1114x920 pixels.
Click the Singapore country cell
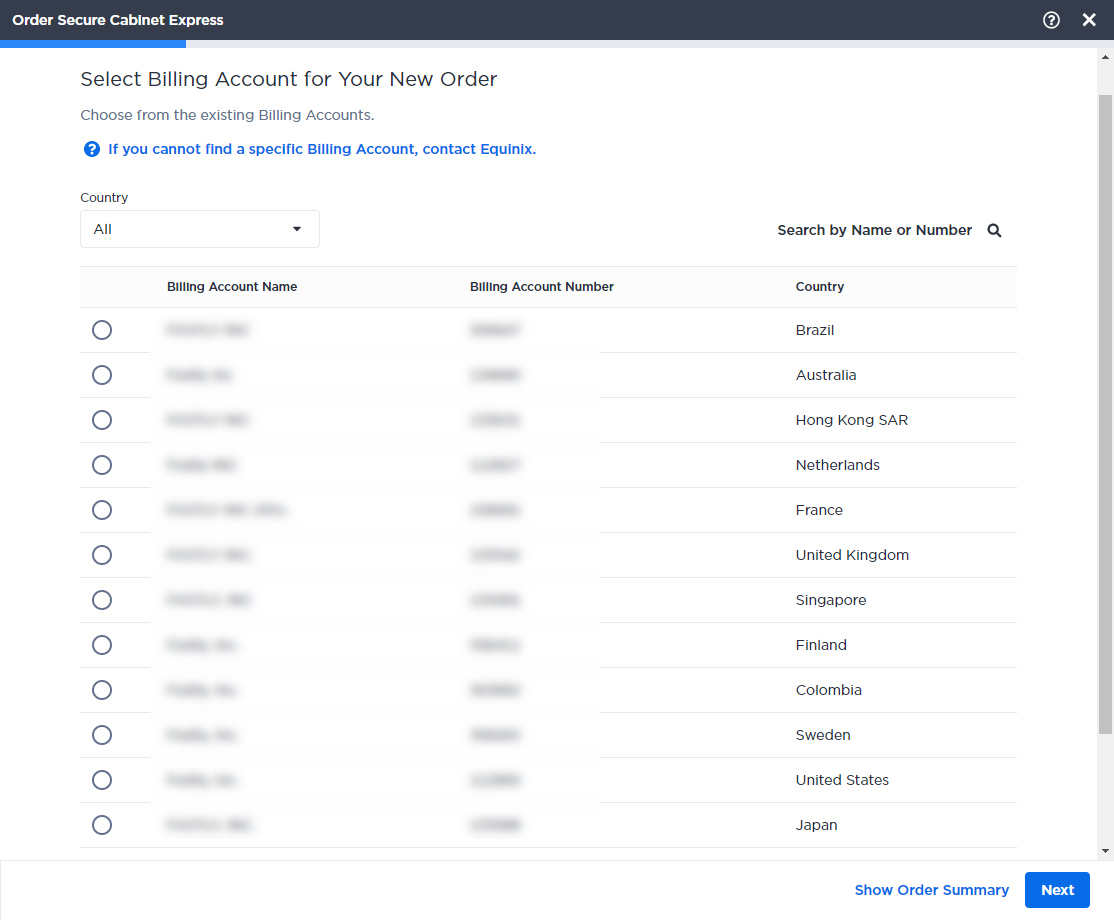pos(831,600)
